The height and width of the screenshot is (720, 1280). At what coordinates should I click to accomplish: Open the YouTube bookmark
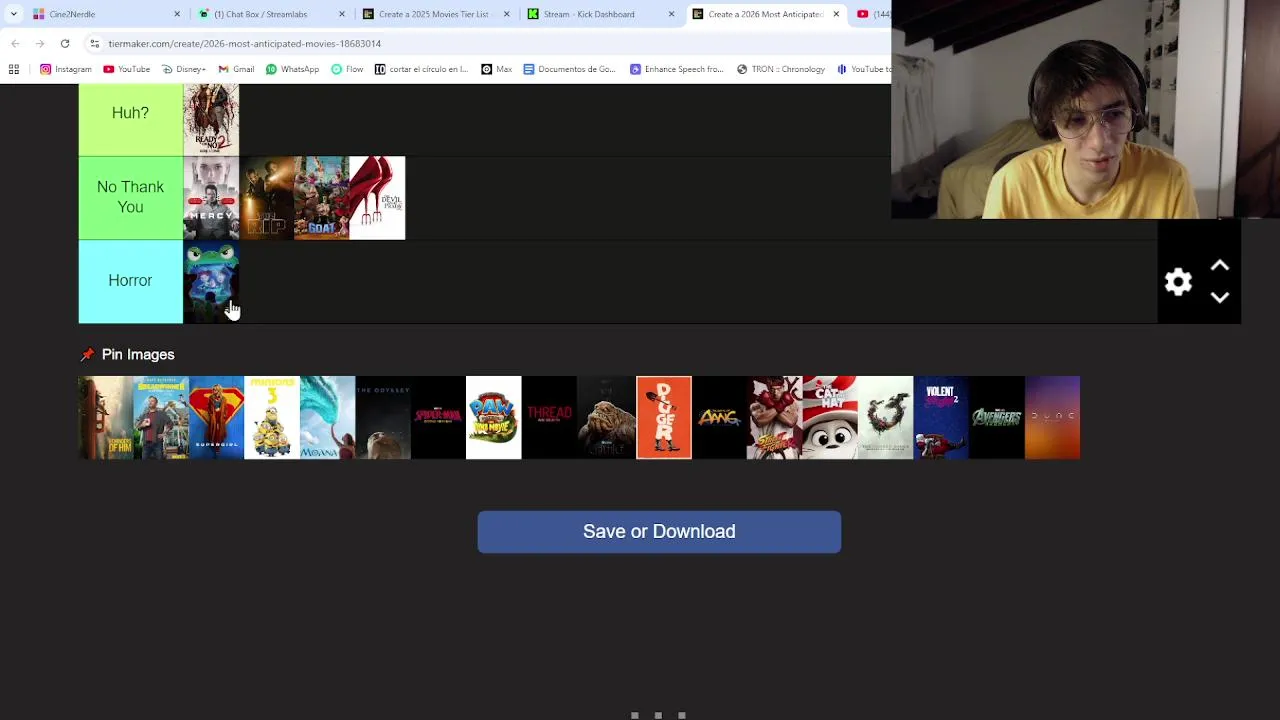pyautogui.click(x=126, y=69)
